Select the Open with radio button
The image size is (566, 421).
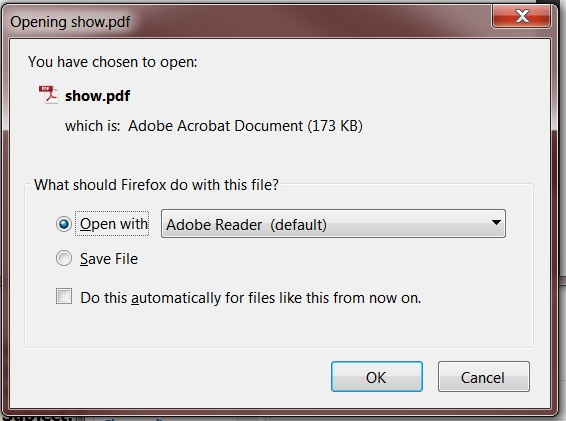click(x=64, y=224)
